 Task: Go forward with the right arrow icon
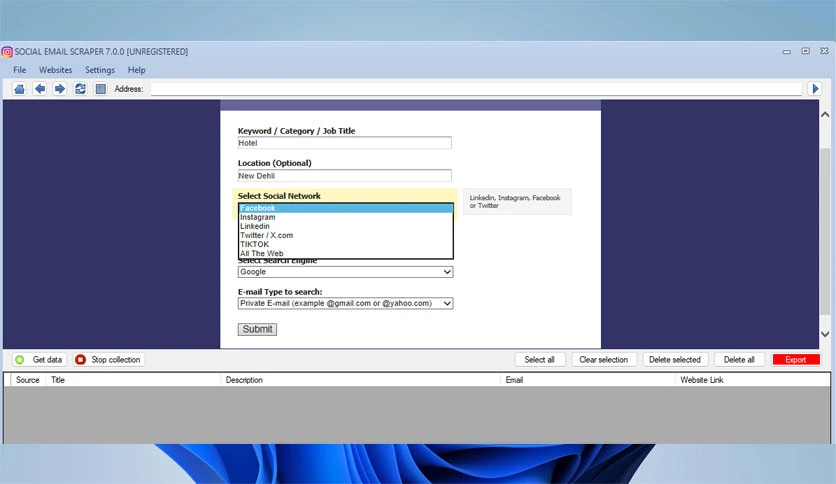(60, 88)
